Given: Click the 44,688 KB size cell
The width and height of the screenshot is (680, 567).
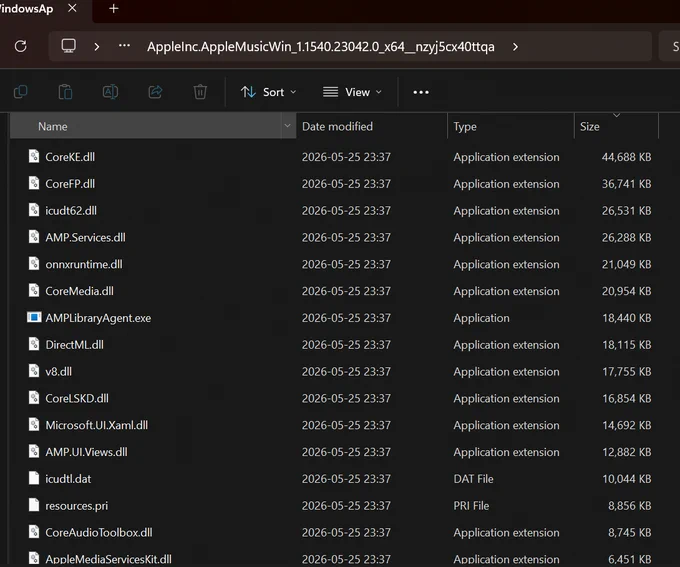Looking at the screenshot, I should click(x=626, y=157).
